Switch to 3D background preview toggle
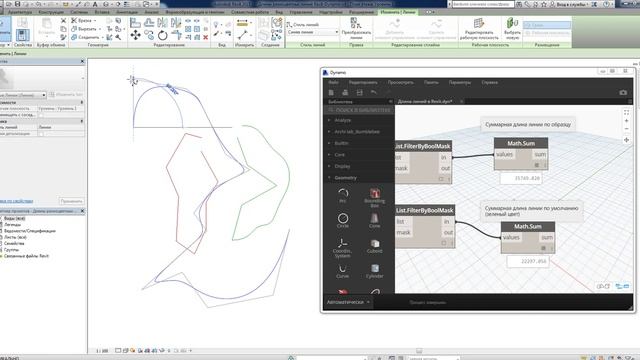 (603, 287)
